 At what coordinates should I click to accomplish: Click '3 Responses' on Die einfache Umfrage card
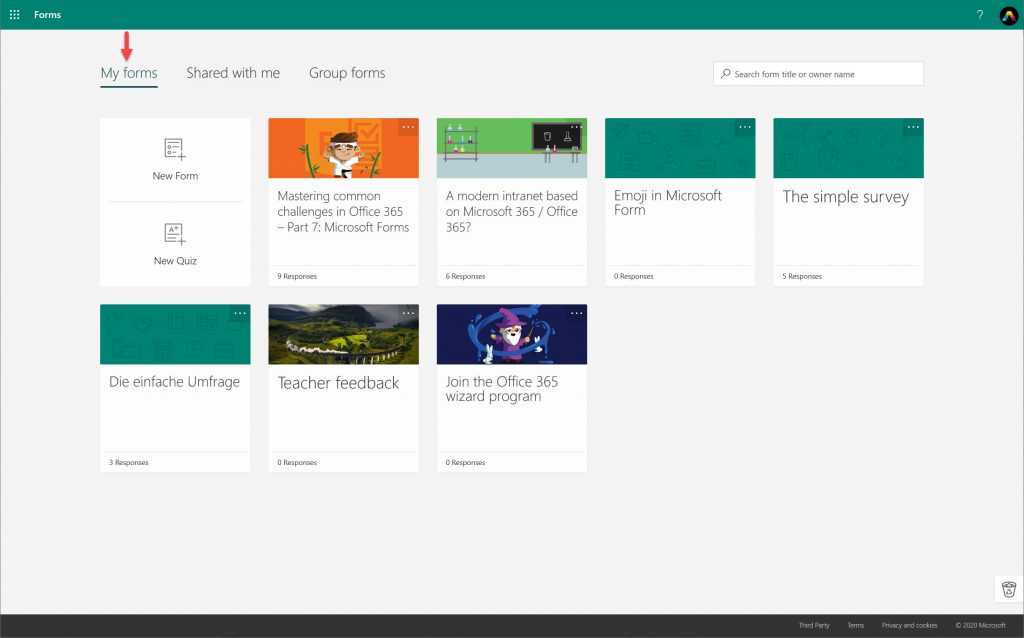[x=129, y=462]
